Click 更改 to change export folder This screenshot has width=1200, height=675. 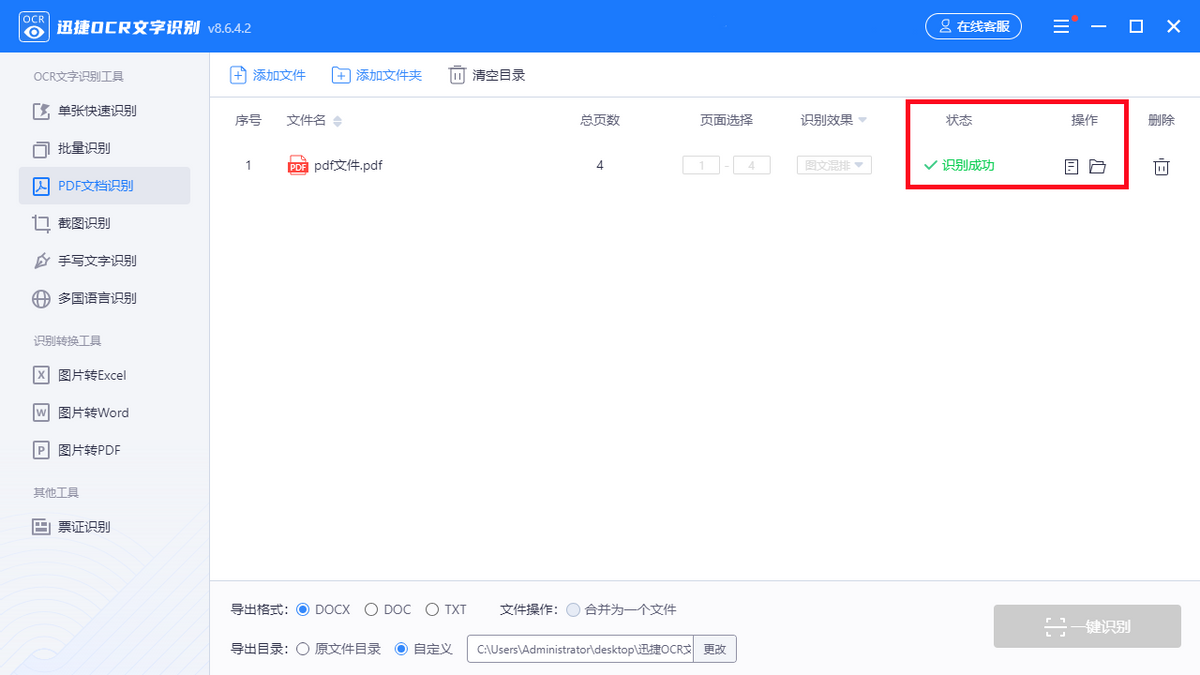[x=715, y=649]
